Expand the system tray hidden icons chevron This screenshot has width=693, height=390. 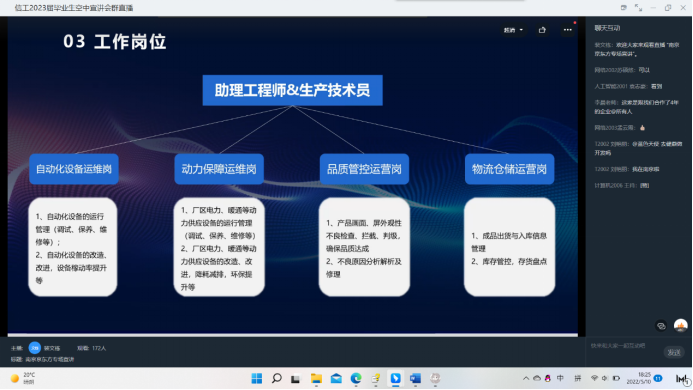click(x=526, y=379)
